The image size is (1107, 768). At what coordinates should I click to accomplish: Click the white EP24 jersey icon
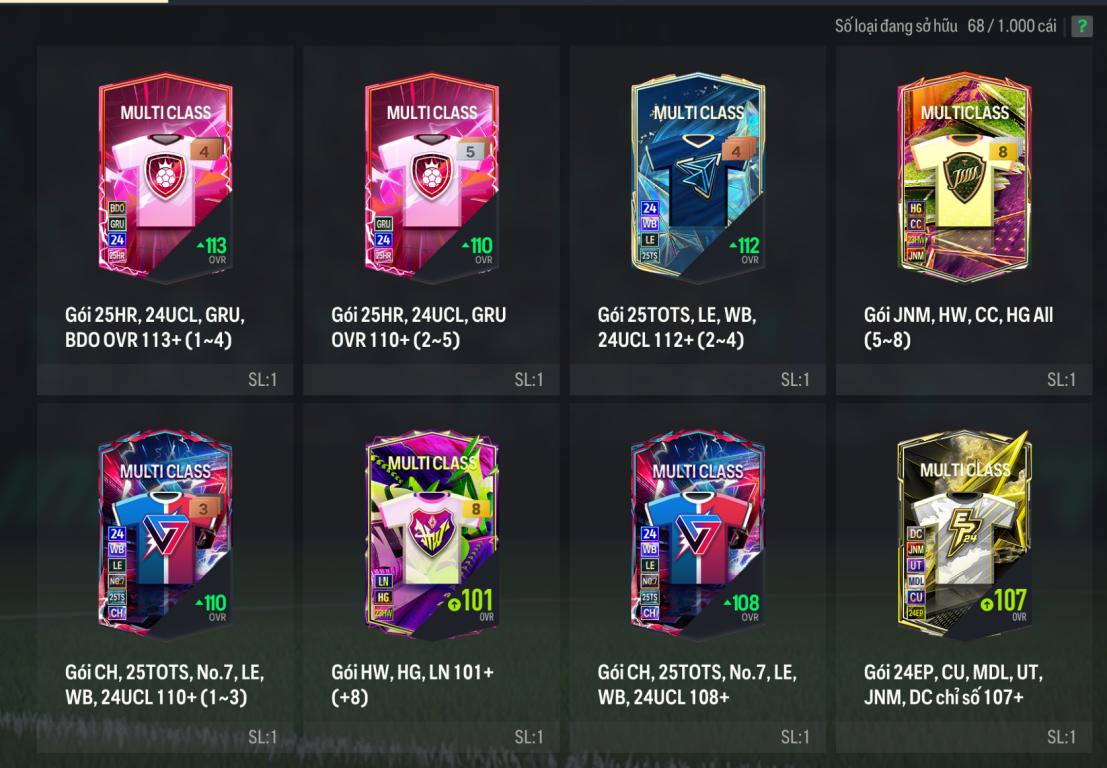click(x=965, y=538)
